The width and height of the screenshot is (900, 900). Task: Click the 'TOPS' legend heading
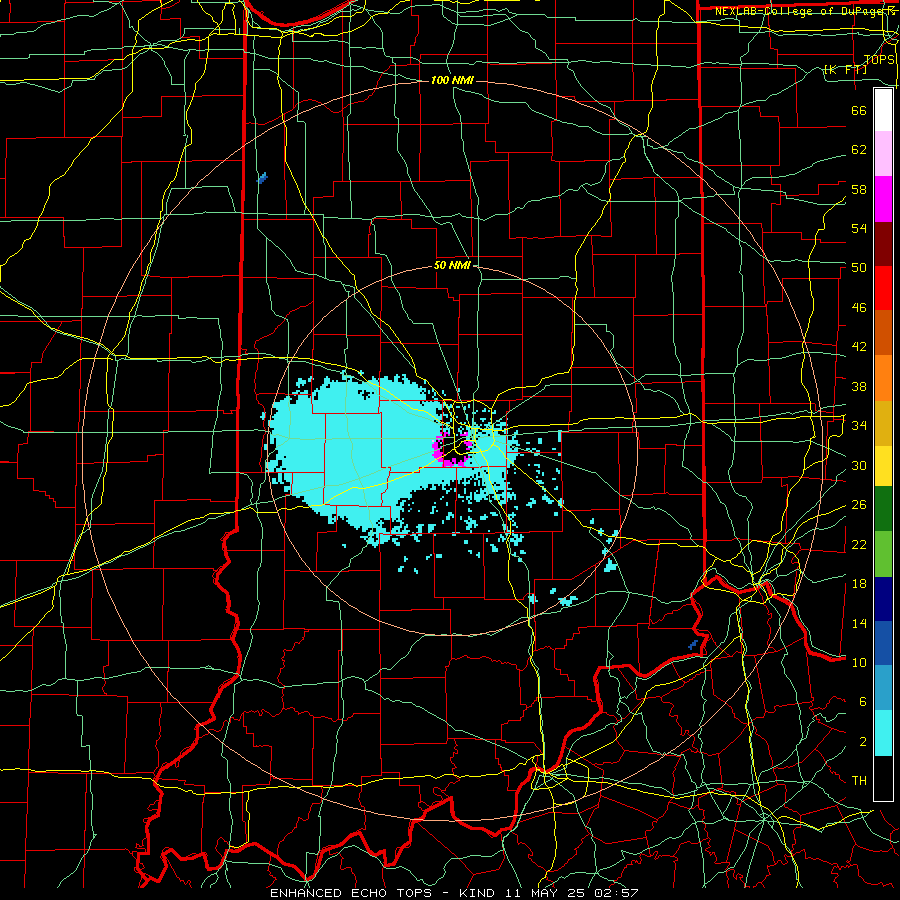tap(879, 60)
